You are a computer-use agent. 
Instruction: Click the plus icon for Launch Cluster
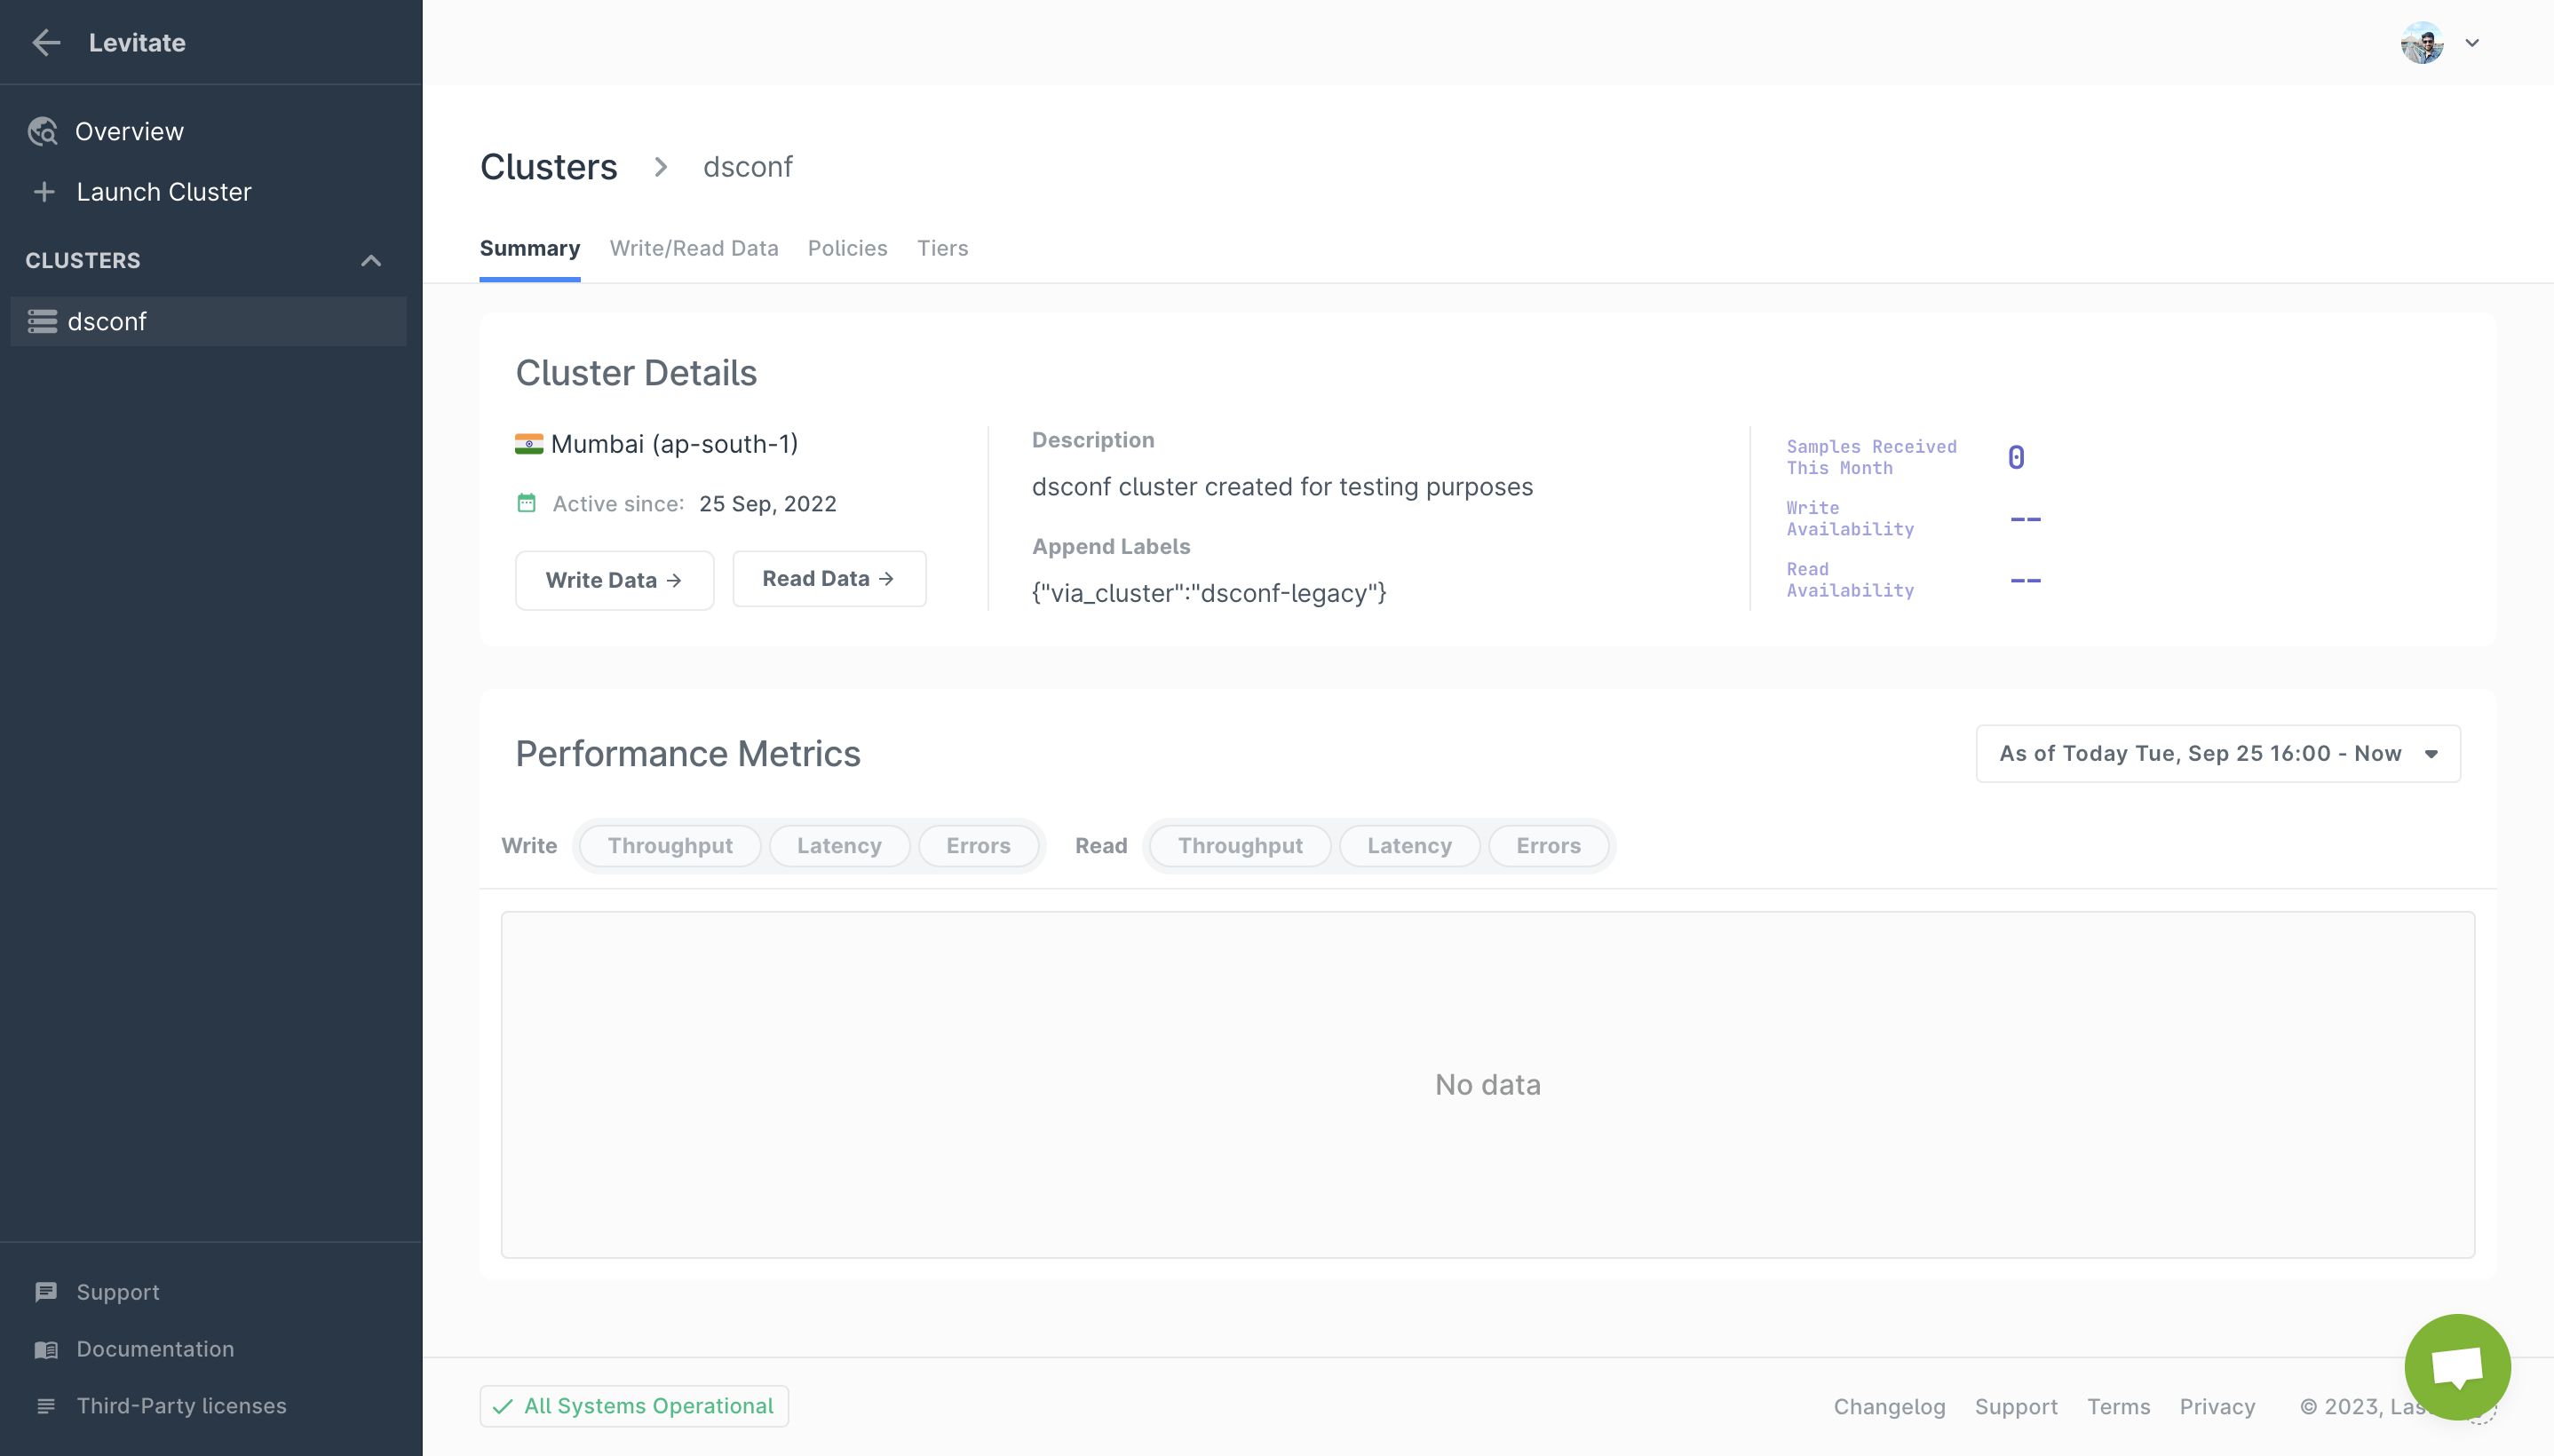click(44, 192)
